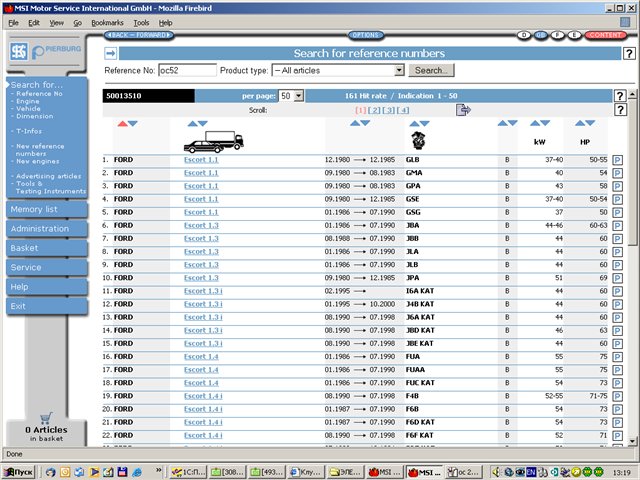The height and width of the screenshot is (480, 640).
Task: Sort HP column descending
Action: 590,123
